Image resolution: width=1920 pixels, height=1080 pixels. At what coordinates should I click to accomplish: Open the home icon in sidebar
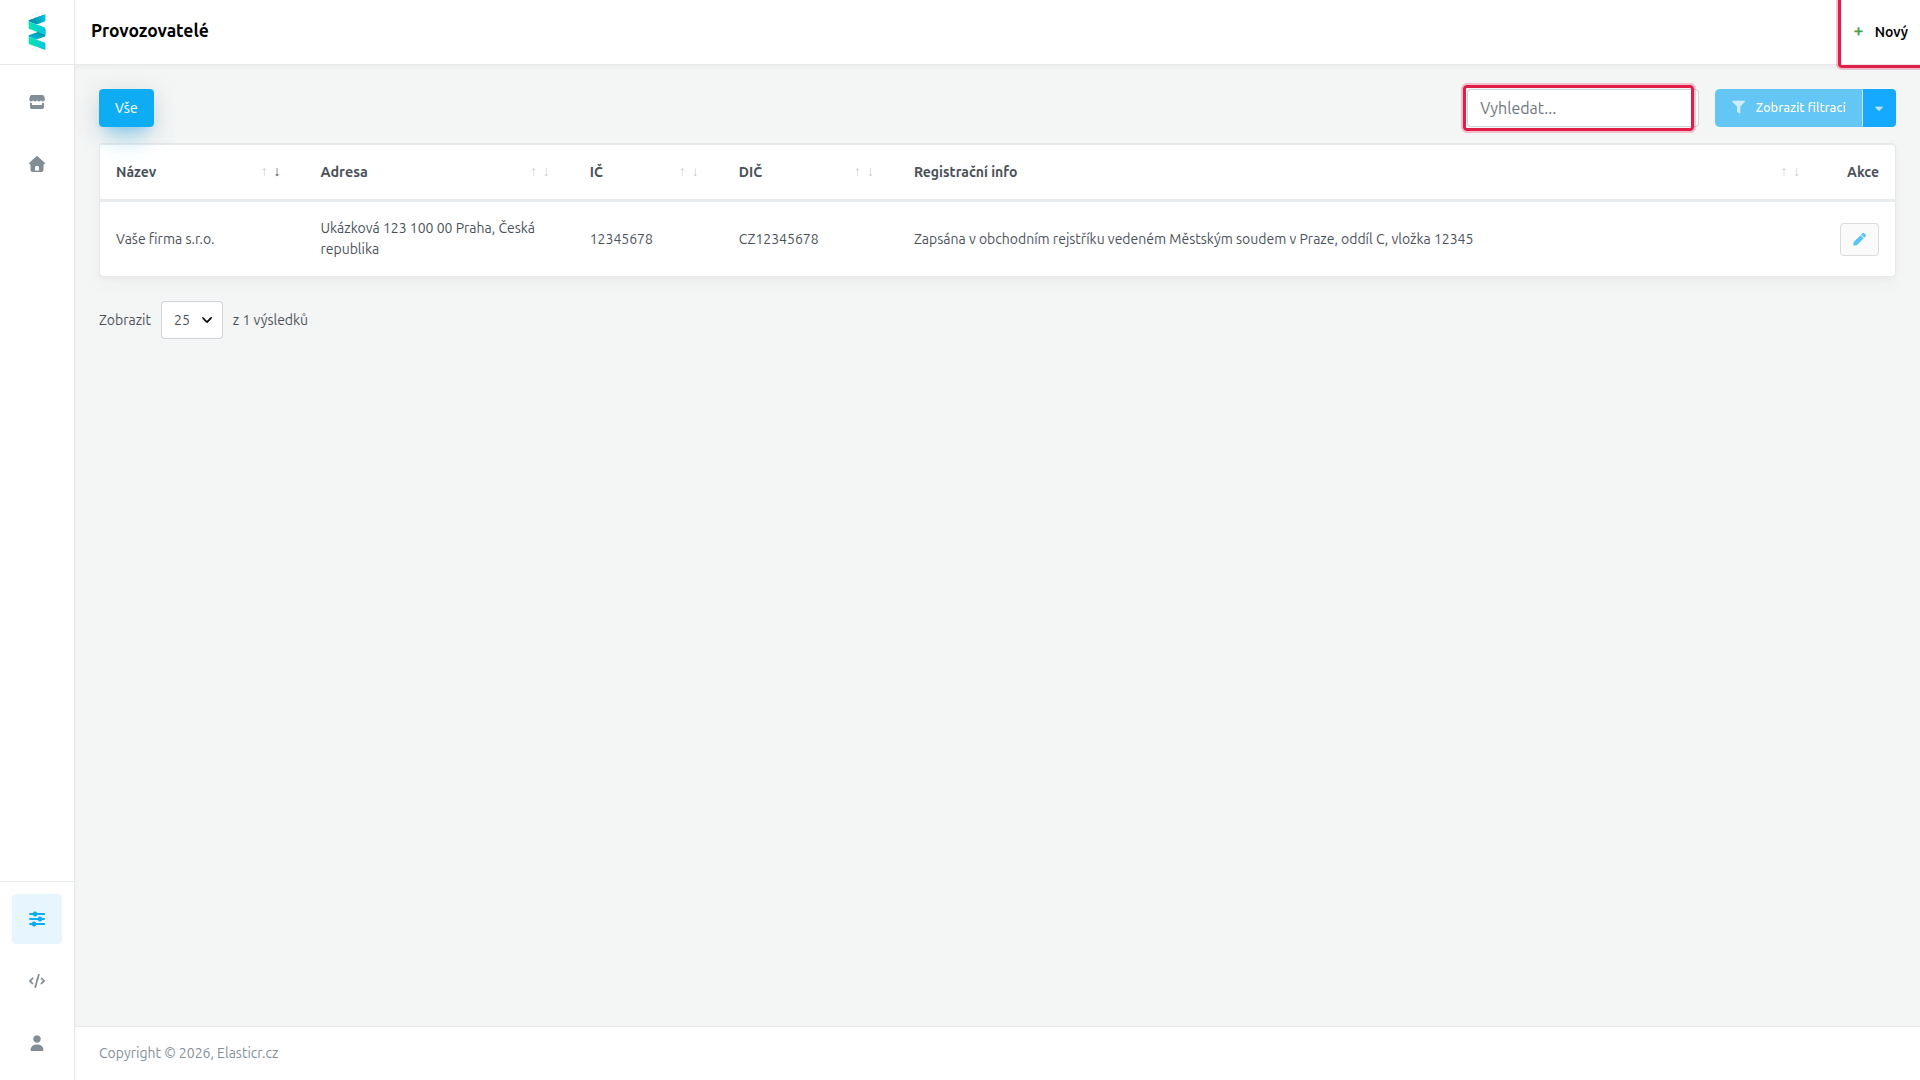(37, 164)
